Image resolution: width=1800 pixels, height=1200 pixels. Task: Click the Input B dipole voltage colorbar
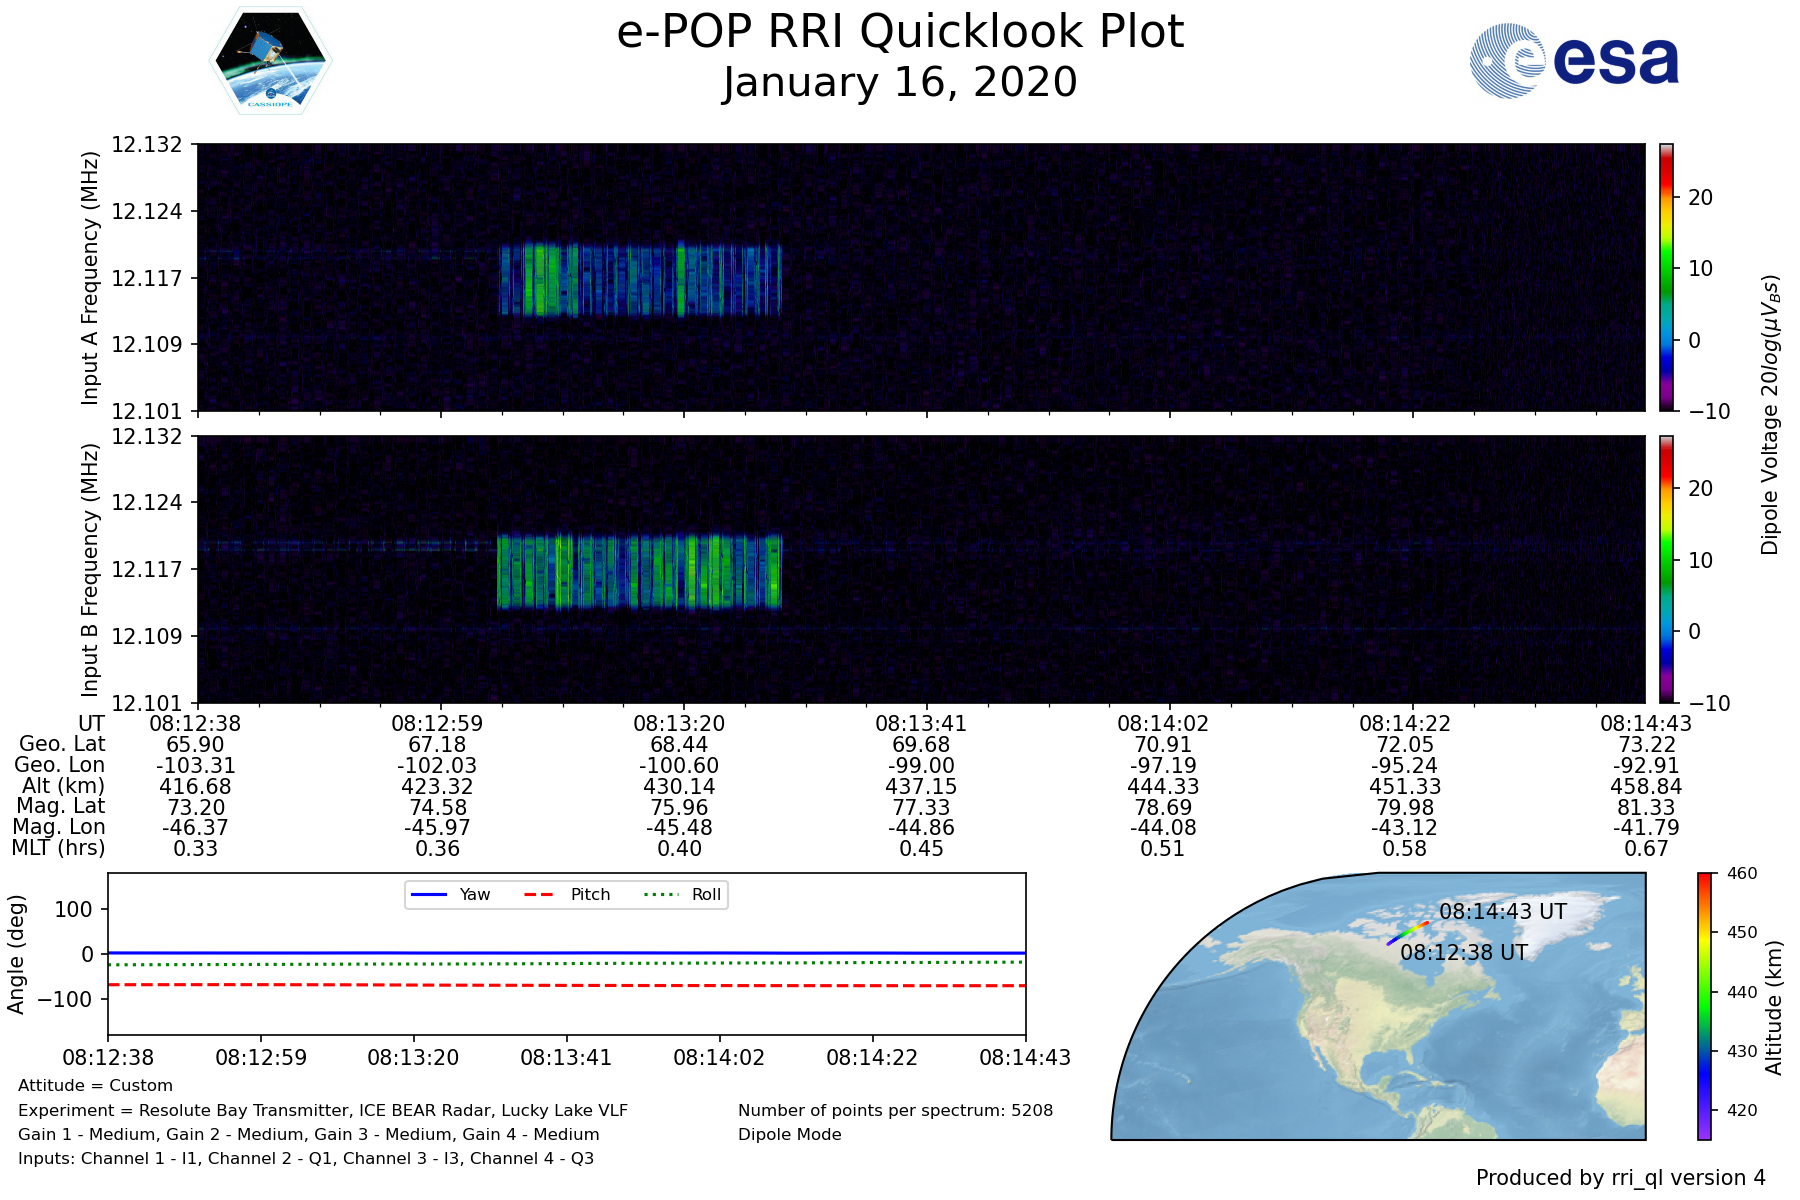[x=1667, y=569]
